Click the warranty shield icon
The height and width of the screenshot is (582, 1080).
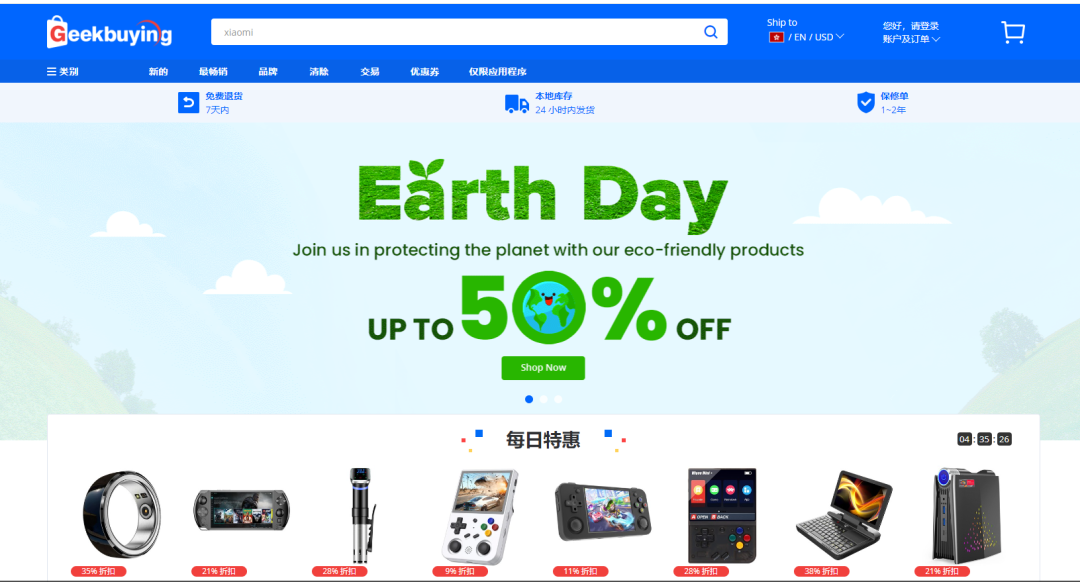pos(866,103)
